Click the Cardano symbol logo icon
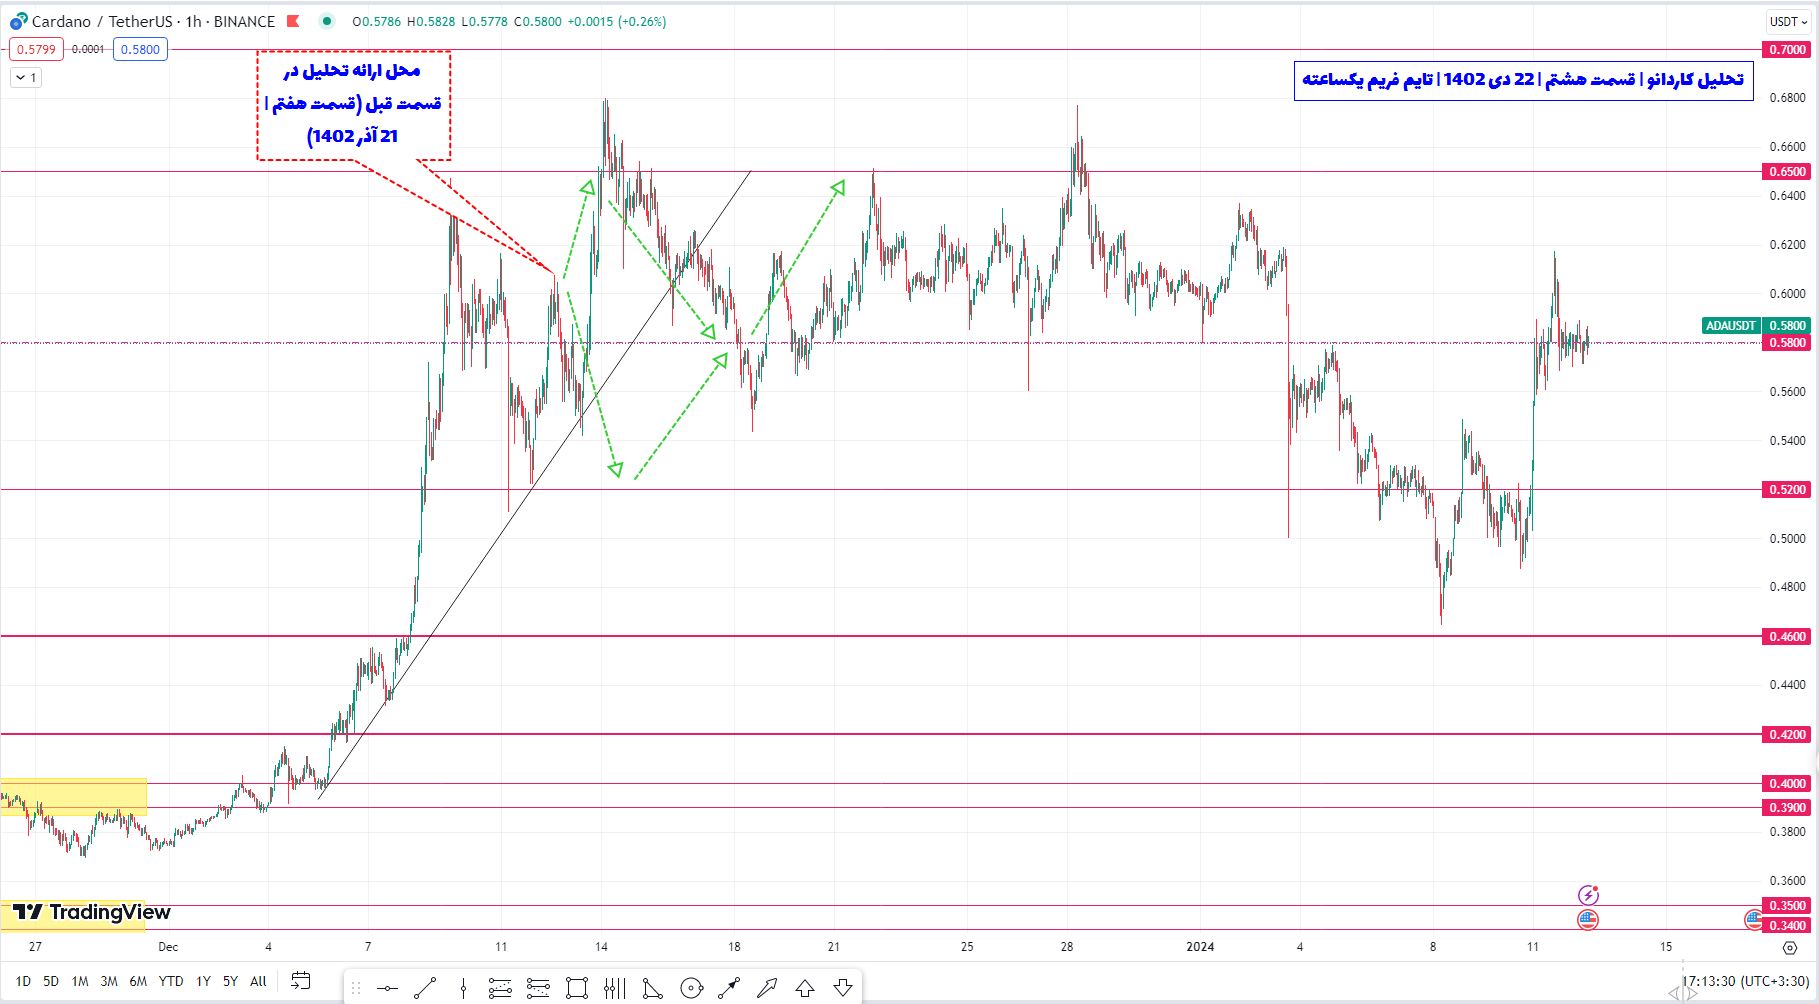 (x=18, y=21)
